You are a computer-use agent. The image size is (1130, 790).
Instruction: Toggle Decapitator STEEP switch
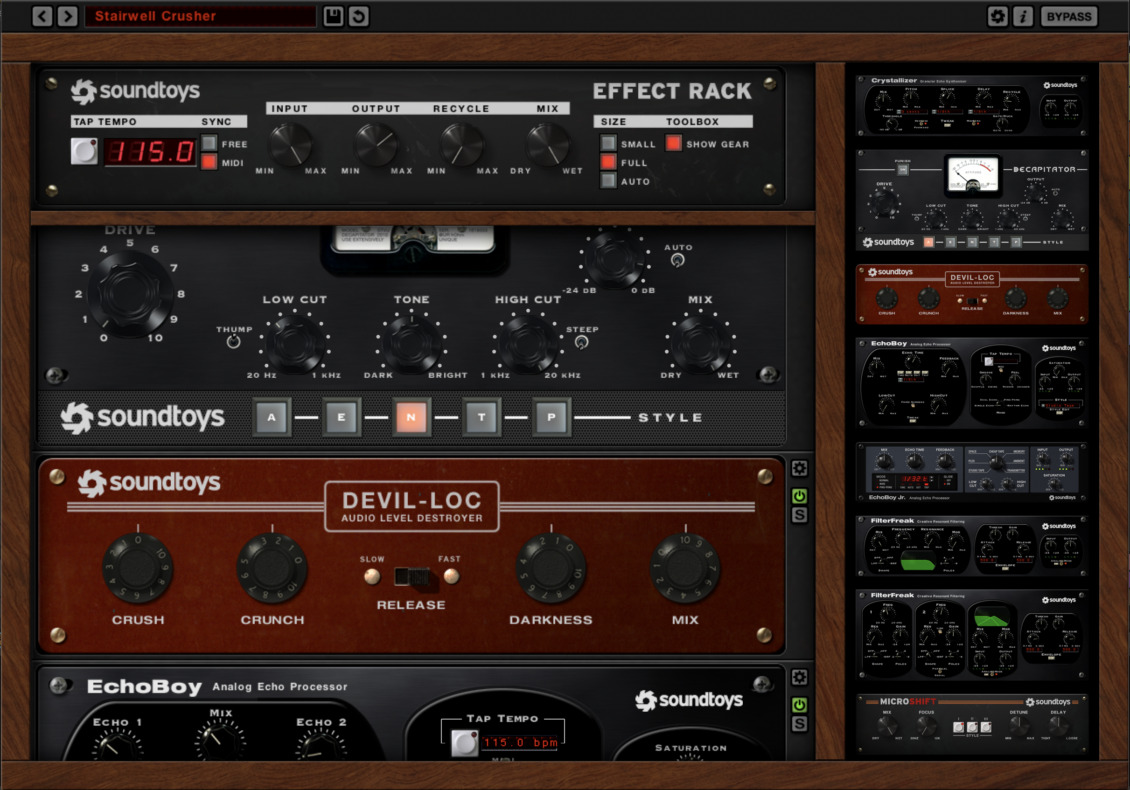point(582,342)
